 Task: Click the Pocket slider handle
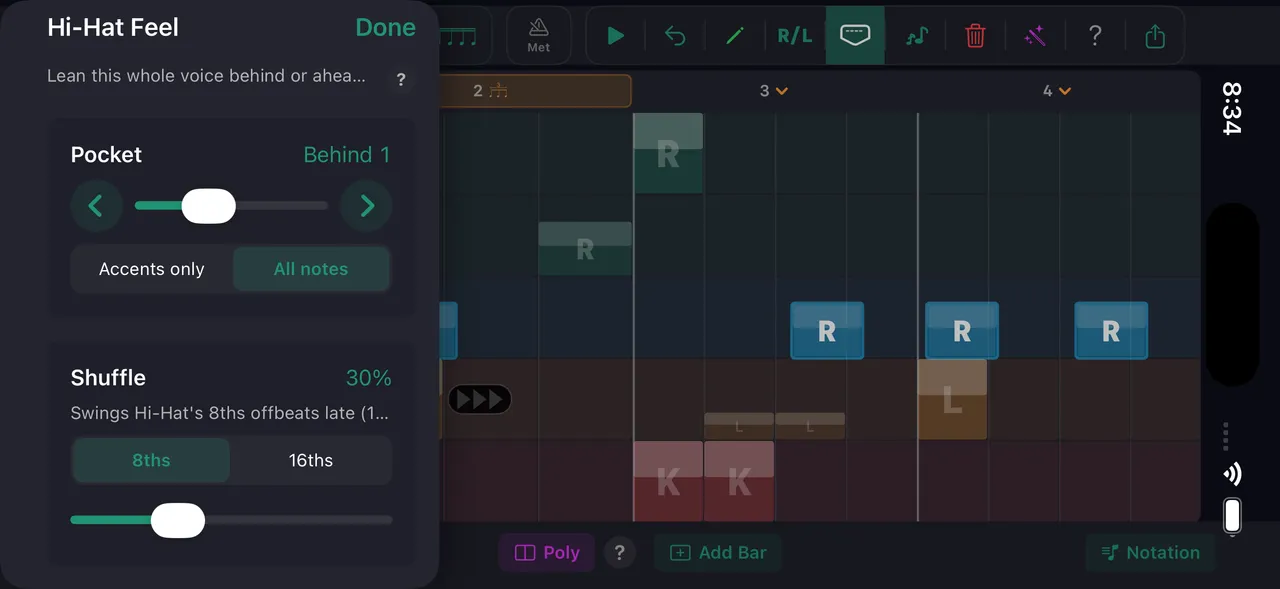tap(209, 206)
